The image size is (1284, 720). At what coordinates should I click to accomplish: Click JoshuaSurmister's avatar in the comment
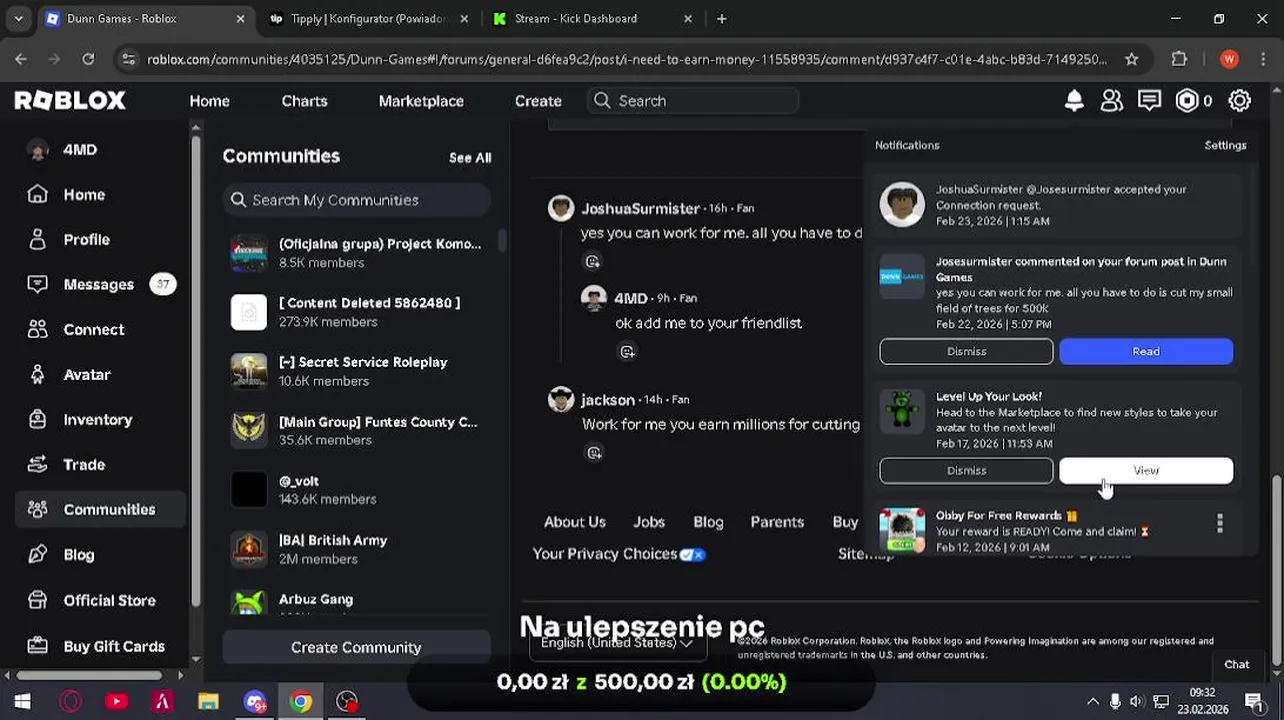tap(561, 207)
